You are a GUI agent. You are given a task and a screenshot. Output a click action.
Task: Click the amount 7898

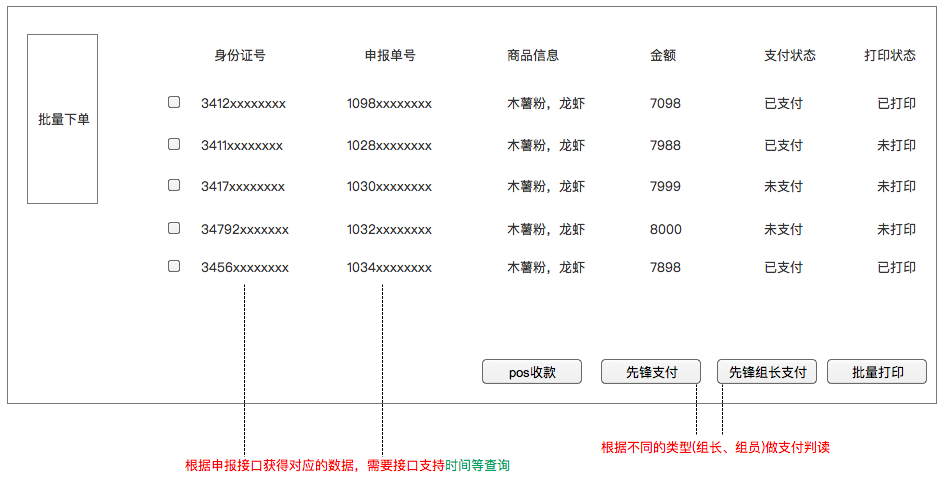point(665,267)
